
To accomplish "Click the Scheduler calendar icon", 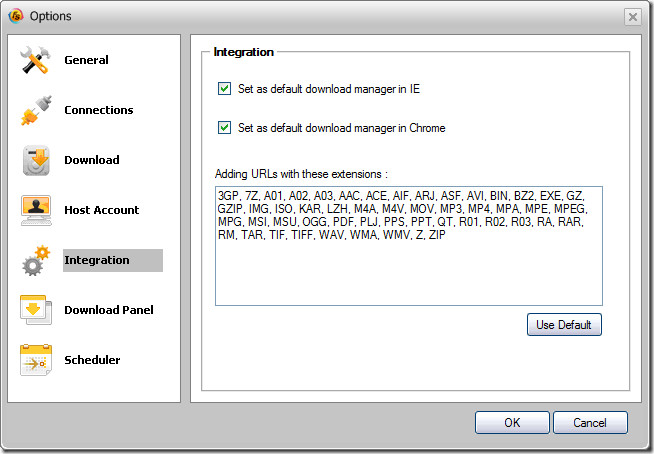I will tap(36, 360).
